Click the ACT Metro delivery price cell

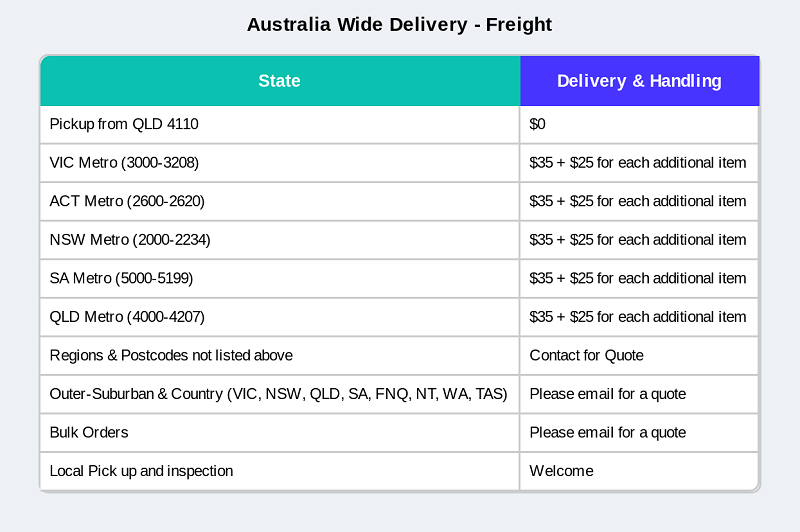click(x=638, y=201)
